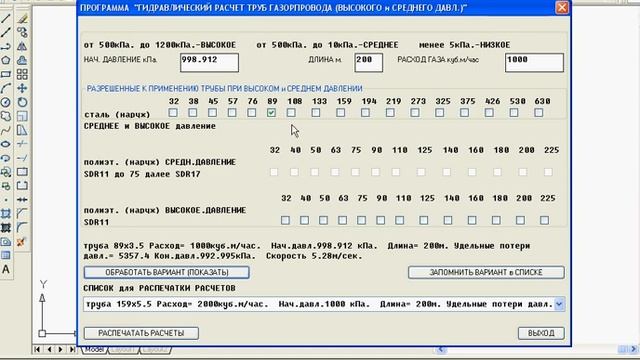Select the Array tool
Screen dimensions: 640x360
click(x=22, y=74)
